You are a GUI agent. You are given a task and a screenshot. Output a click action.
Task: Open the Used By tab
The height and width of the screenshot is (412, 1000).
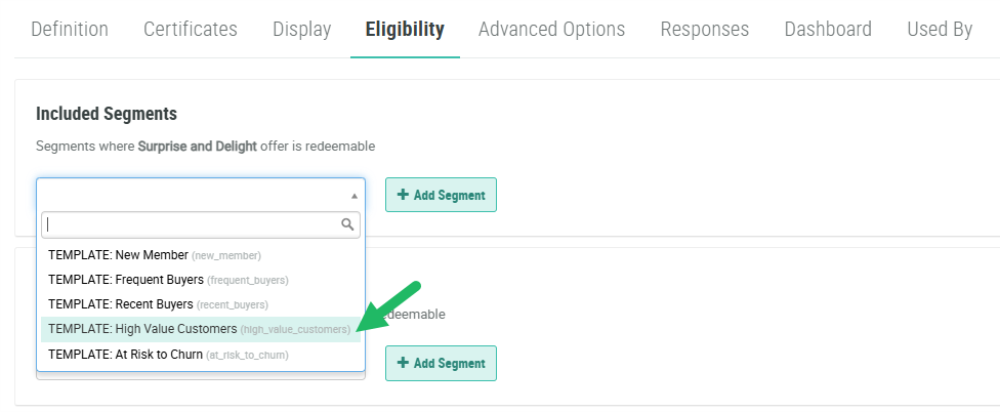pos(939,29)
